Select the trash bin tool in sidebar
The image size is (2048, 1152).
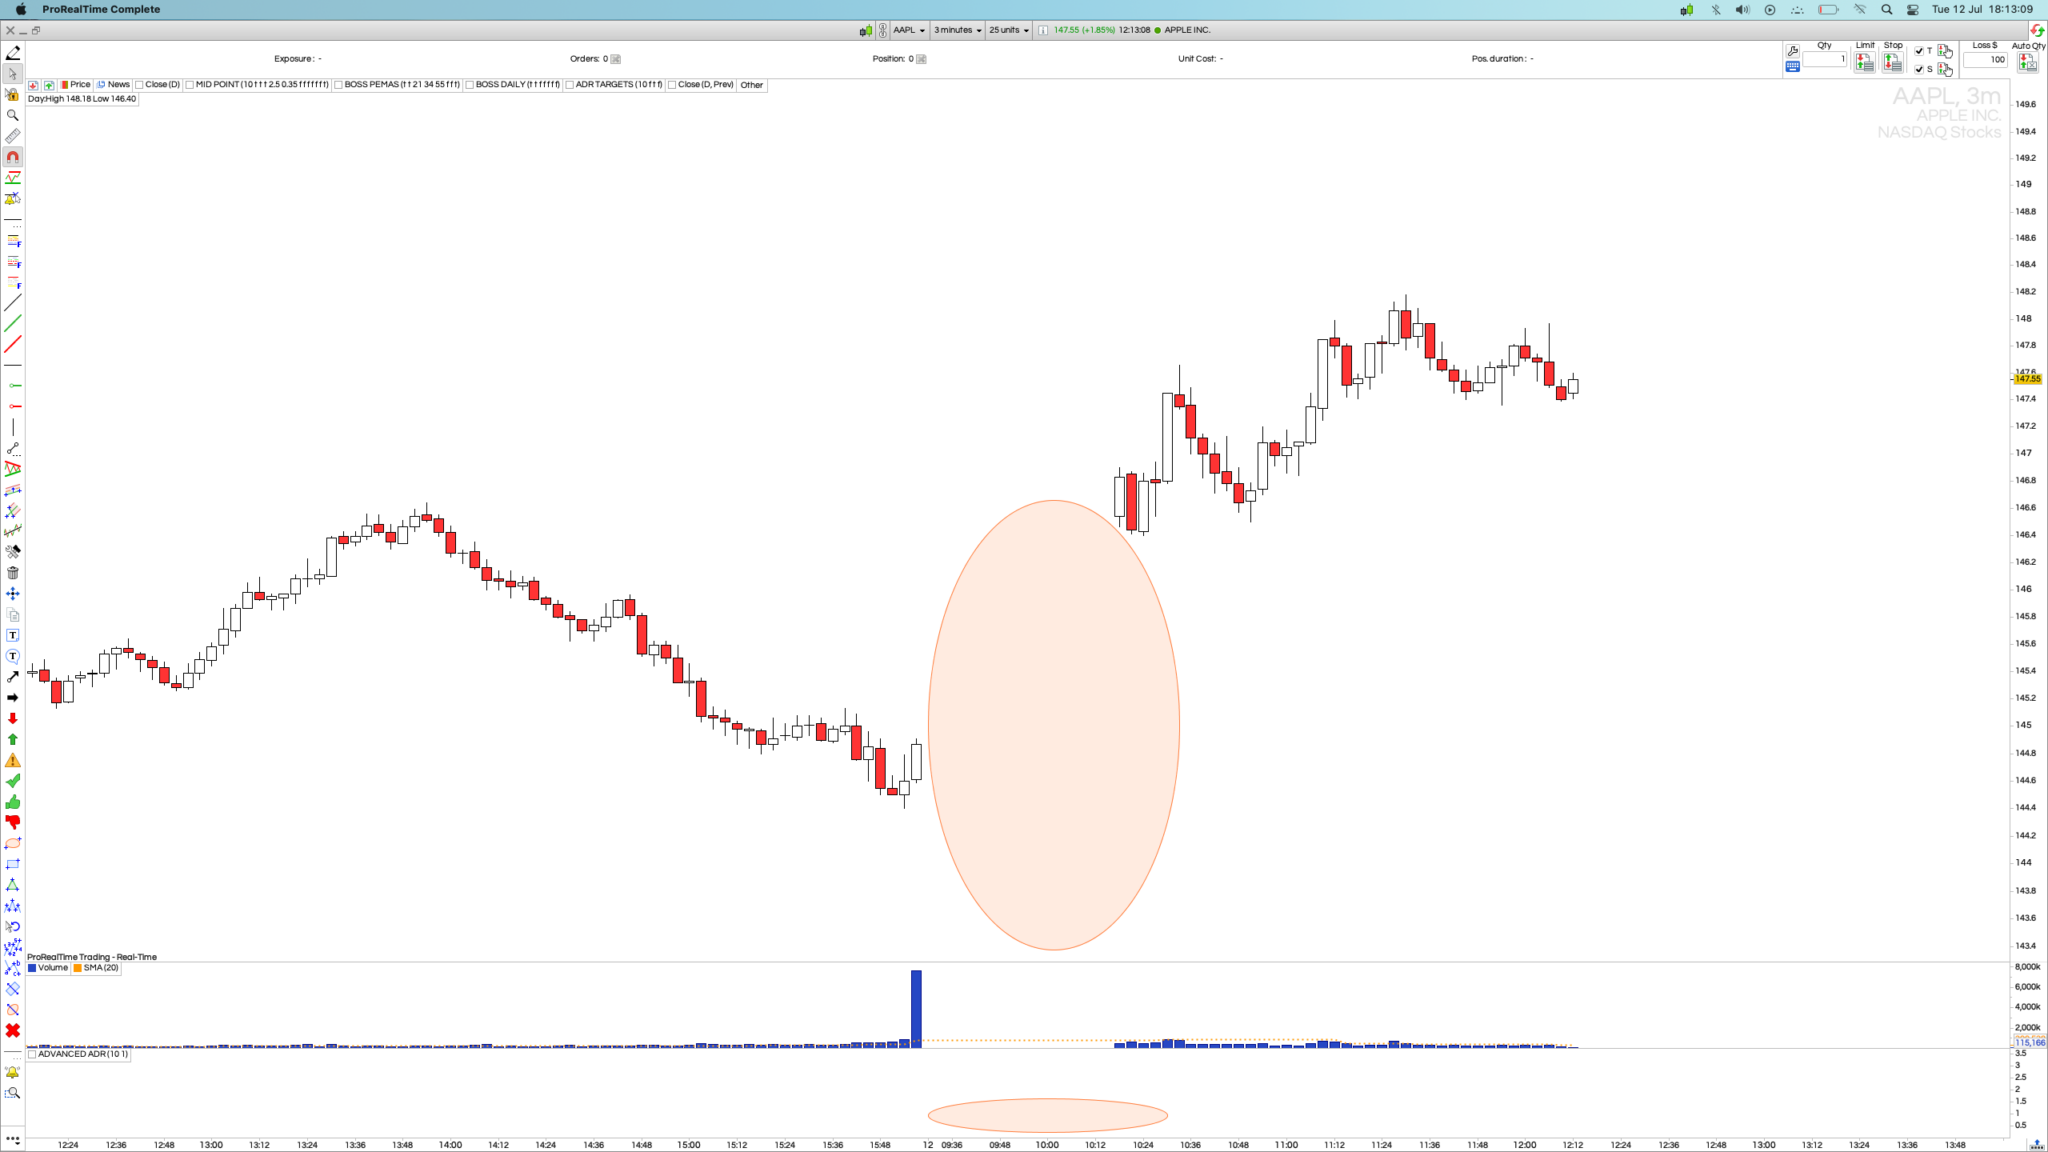pyautogui.click(x=13, y=573)
